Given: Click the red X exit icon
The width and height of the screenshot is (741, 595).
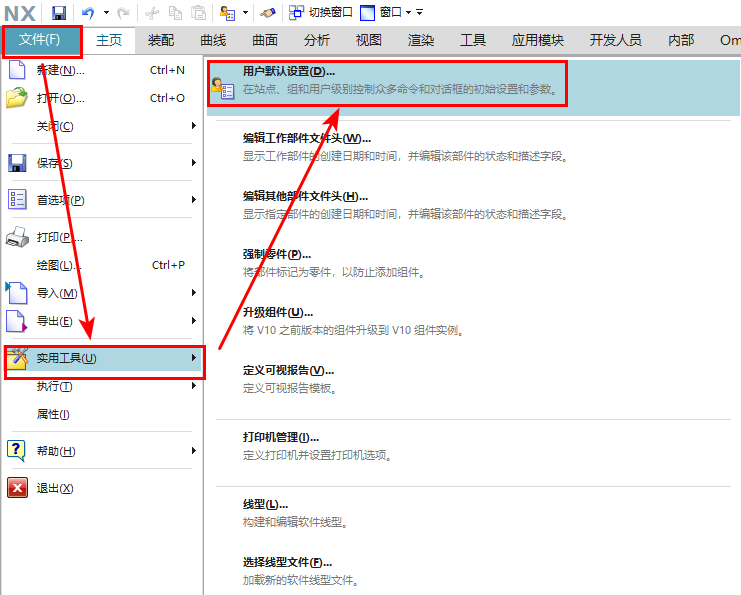Looking at the screenshot, I should pos(17,488).
